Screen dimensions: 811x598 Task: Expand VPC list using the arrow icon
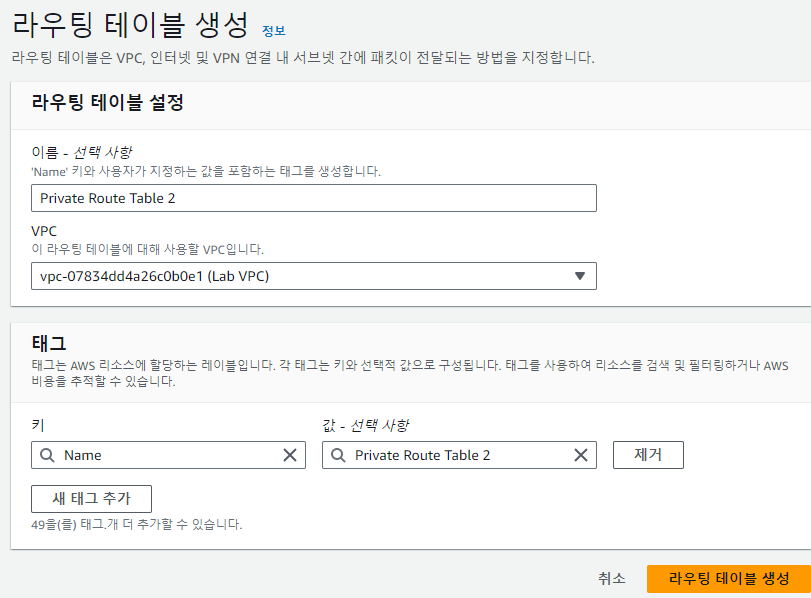(x=580, y=276)
